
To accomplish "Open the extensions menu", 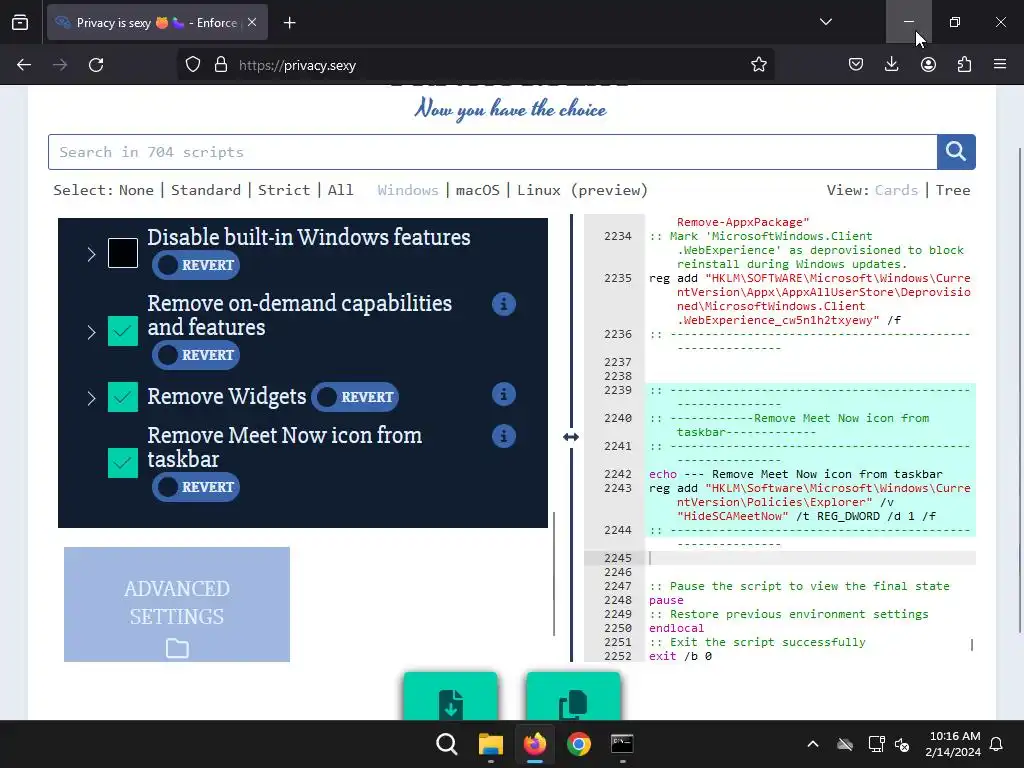I will (x=964, y=65).
